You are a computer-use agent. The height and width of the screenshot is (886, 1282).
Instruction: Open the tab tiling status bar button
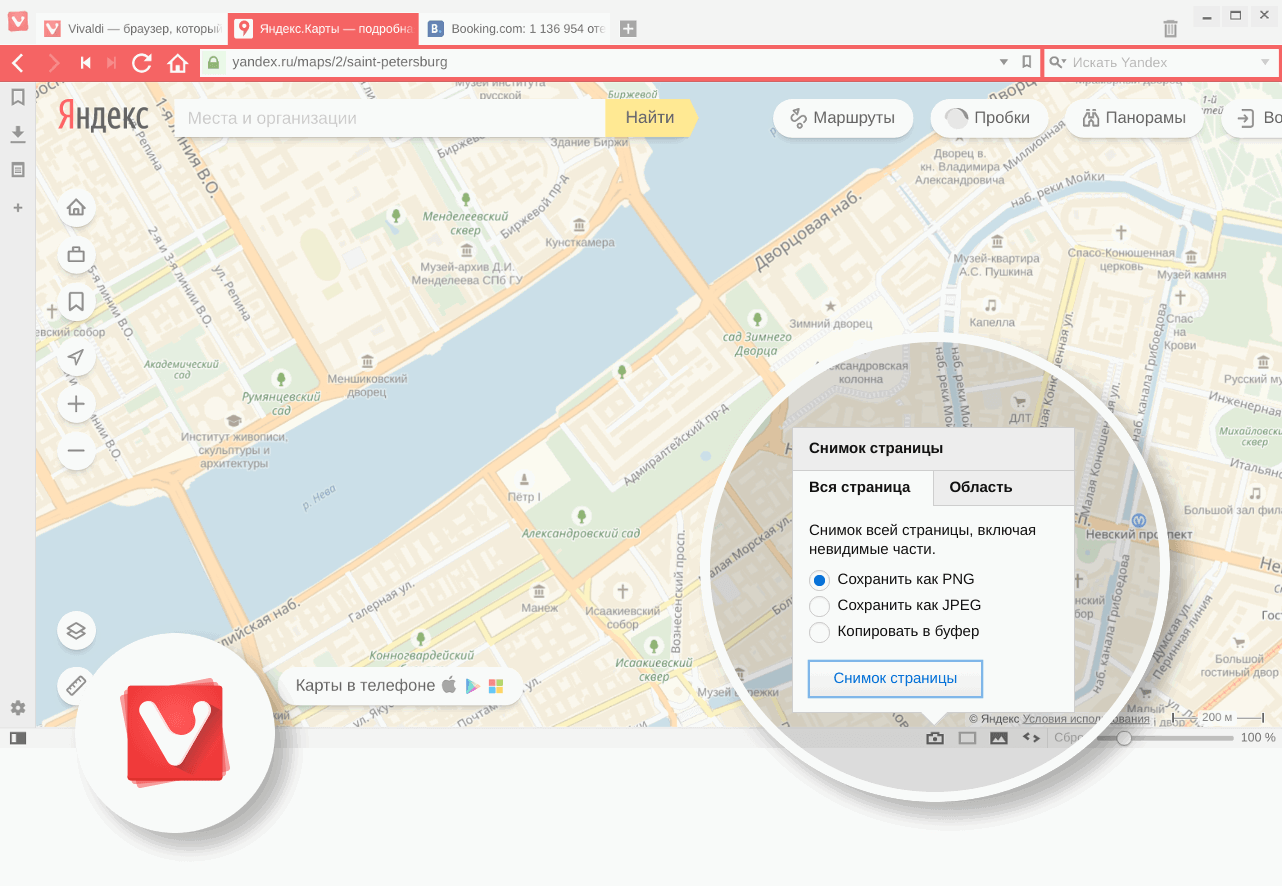click(967, 738)
